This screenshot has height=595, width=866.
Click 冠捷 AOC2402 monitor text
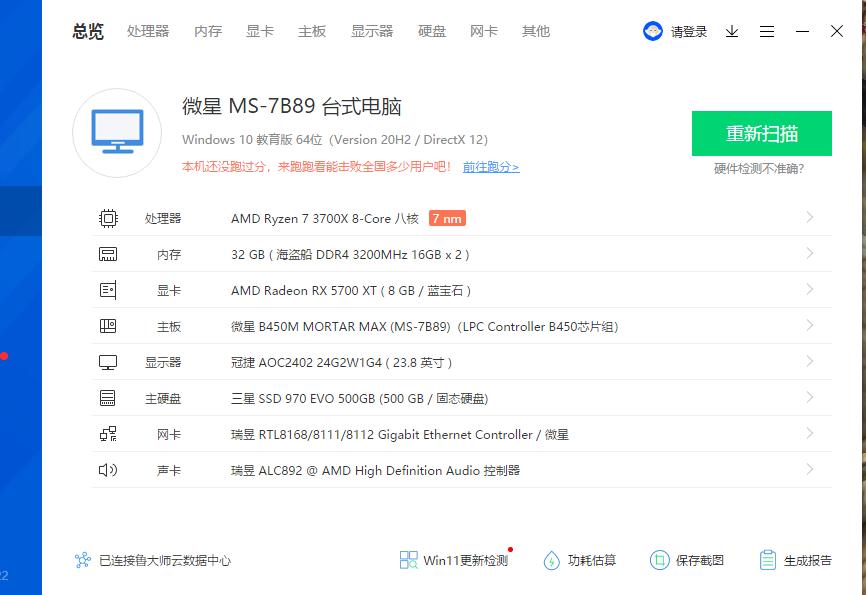tap(341, 362)
